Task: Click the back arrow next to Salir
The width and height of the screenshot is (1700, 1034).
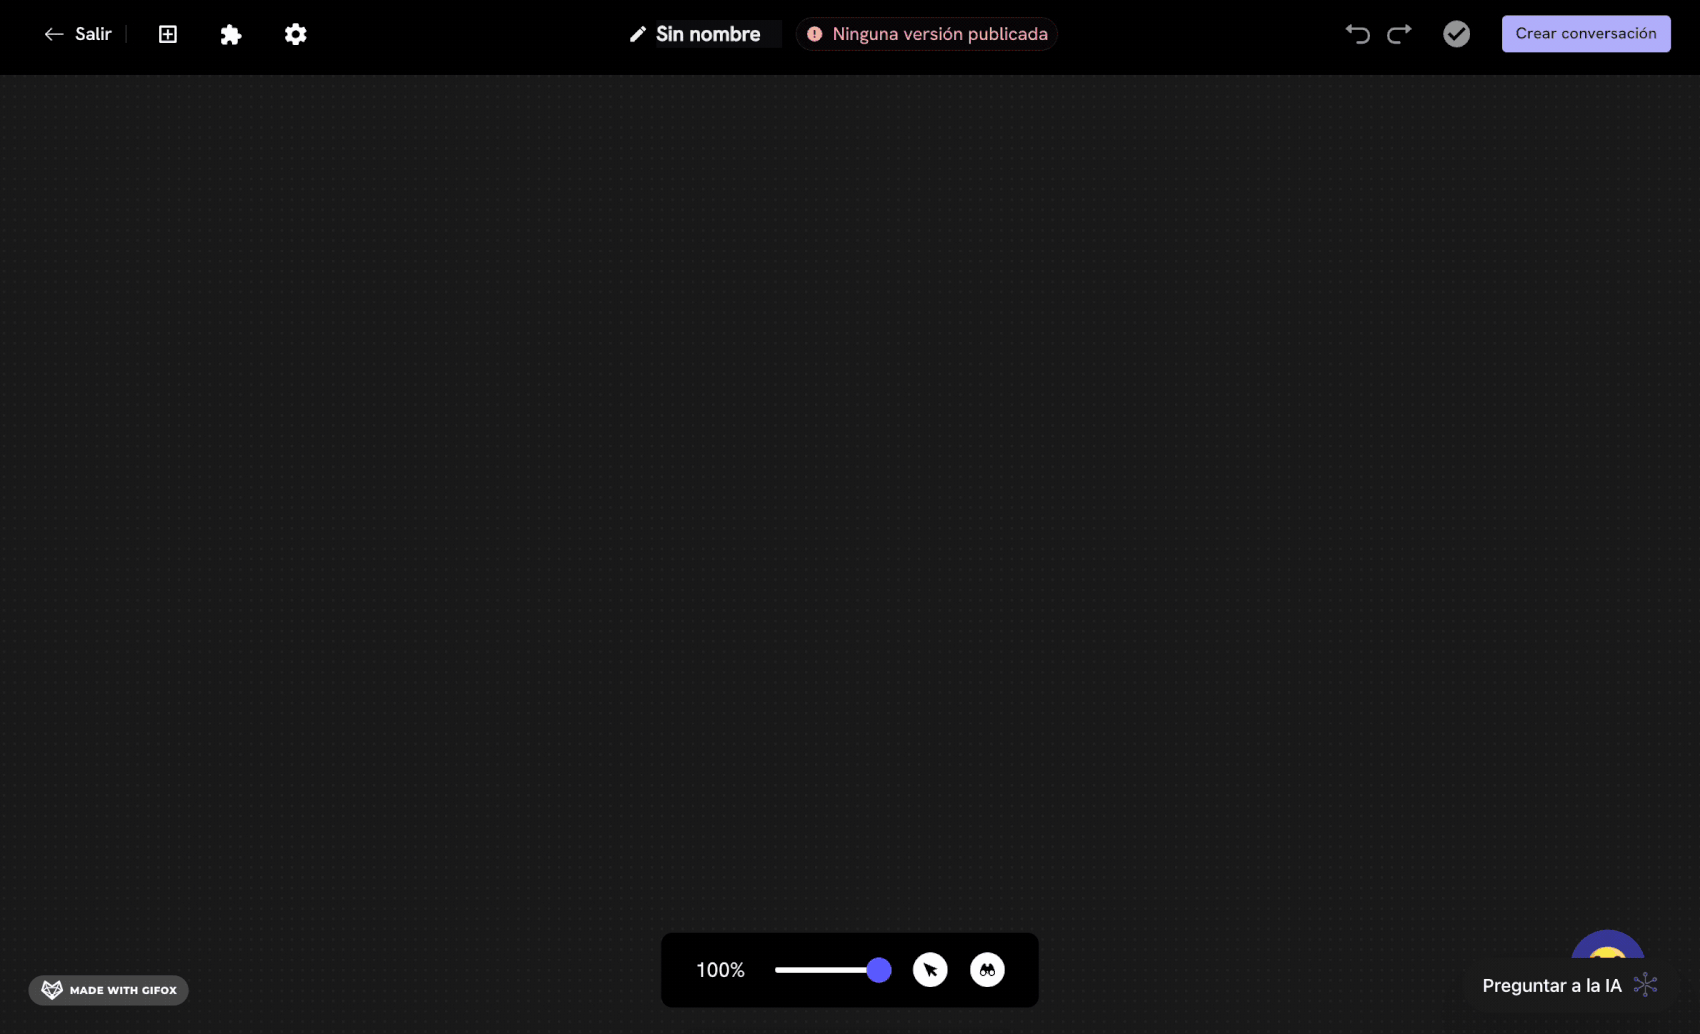Action: [55, 33]
